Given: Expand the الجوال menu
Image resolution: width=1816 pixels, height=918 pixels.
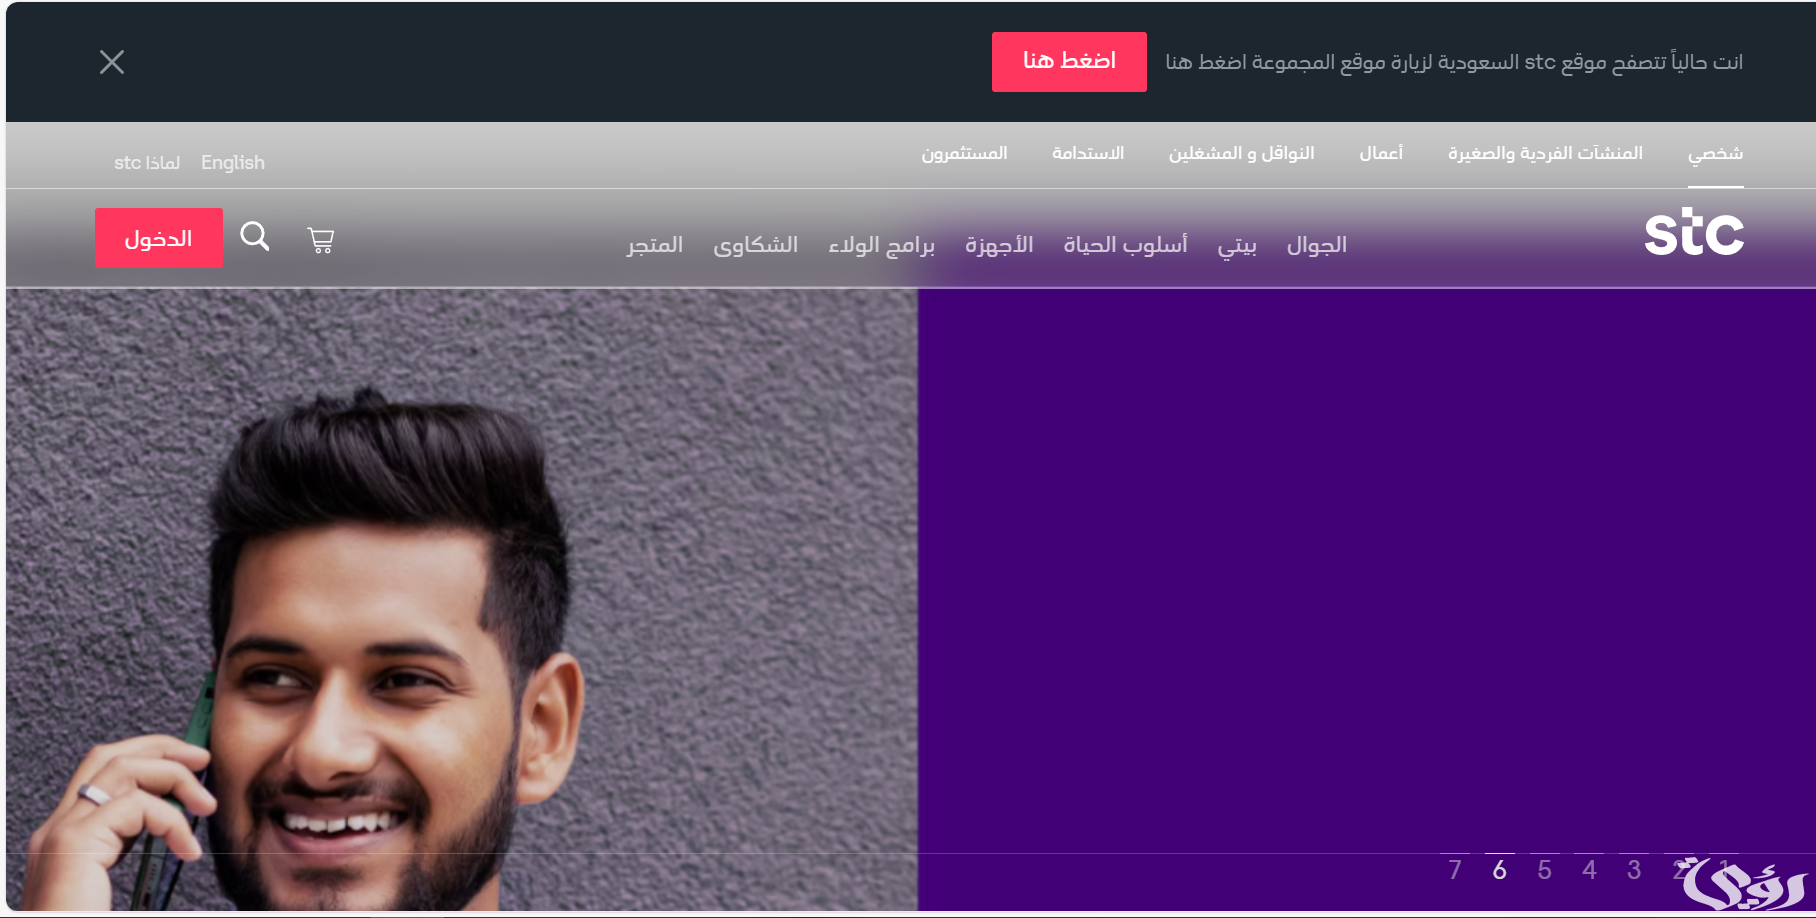Looking at the screenshot, I should tap(1316, 245).
